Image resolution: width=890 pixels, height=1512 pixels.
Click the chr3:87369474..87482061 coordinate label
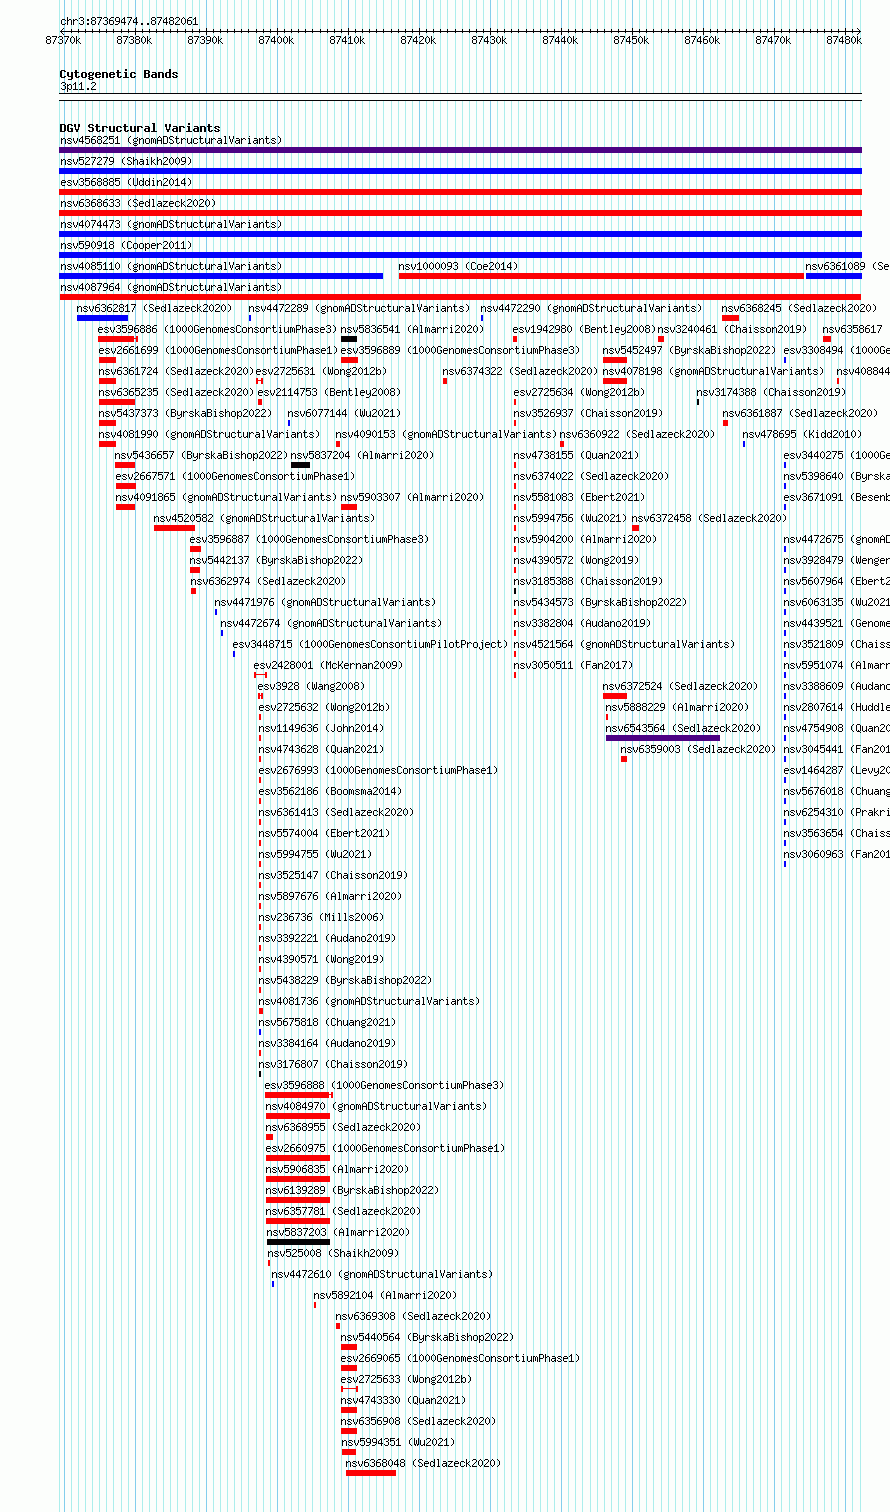click(129, 21)
